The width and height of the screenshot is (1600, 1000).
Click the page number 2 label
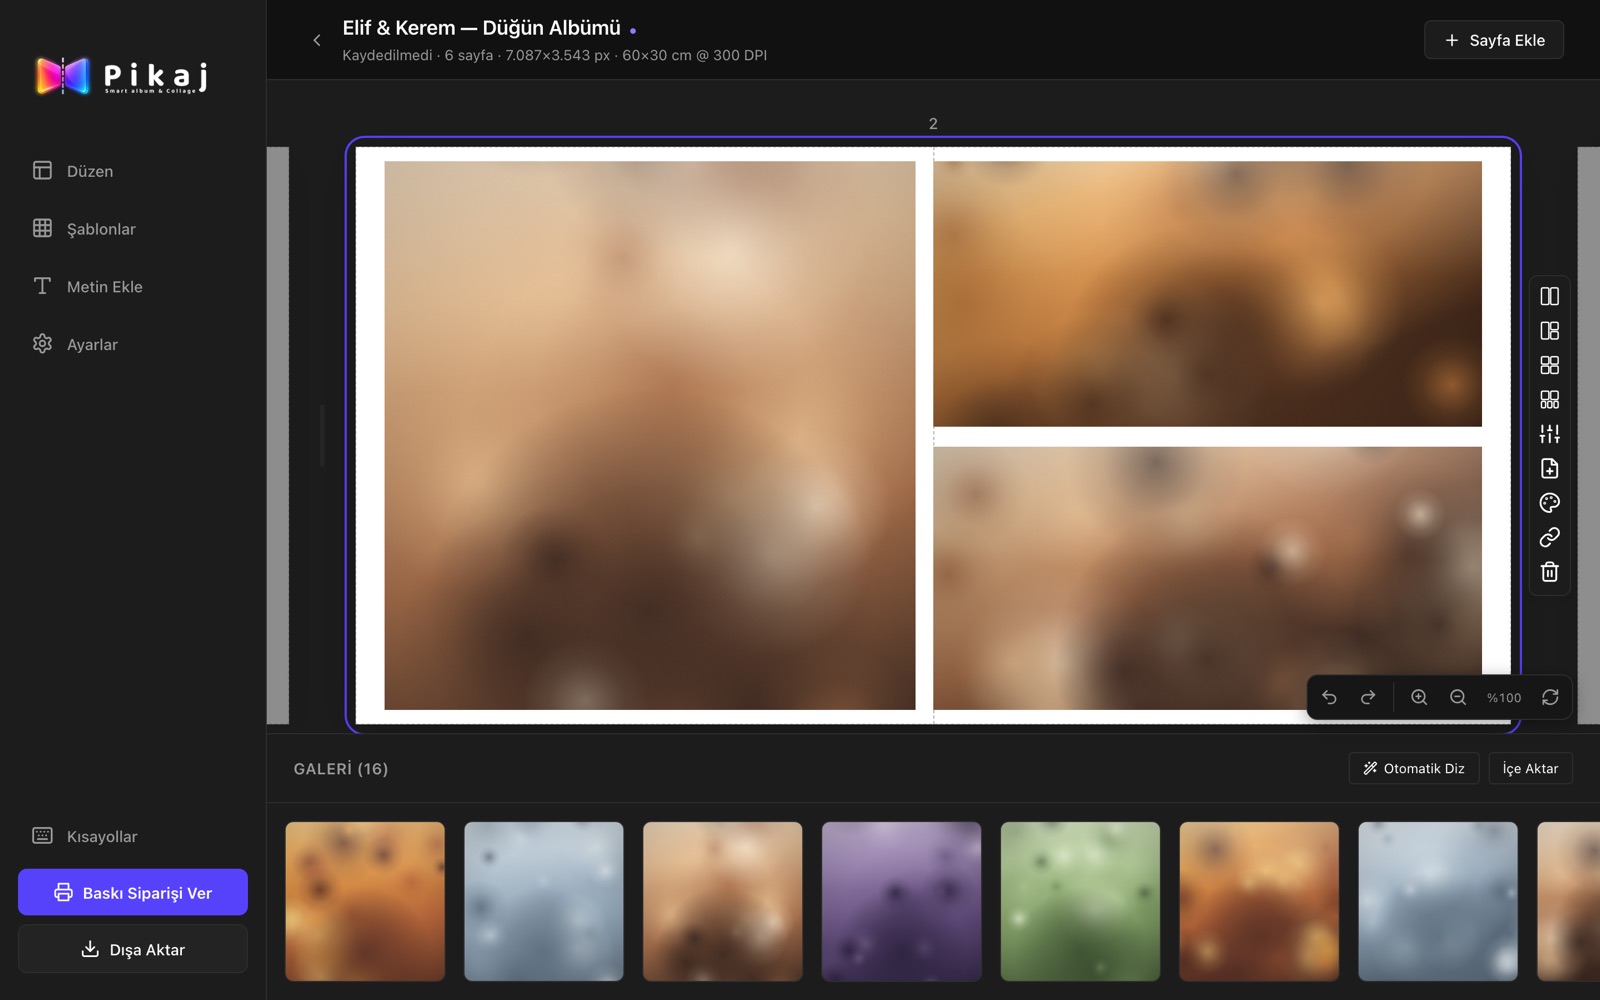(933, 124)
